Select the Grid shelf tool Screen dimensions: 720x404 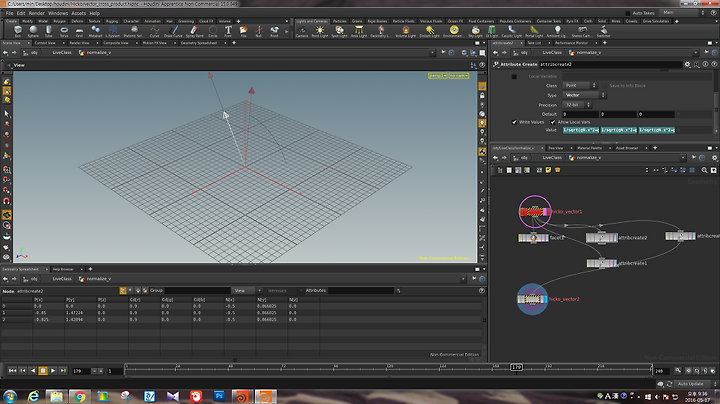[79, 31]
